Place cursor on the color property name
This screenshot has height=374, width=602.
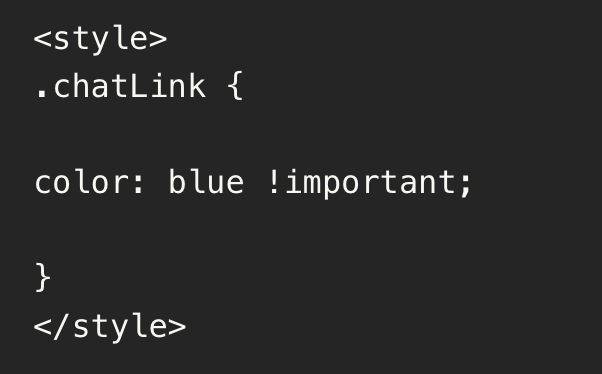coord(82,182)
